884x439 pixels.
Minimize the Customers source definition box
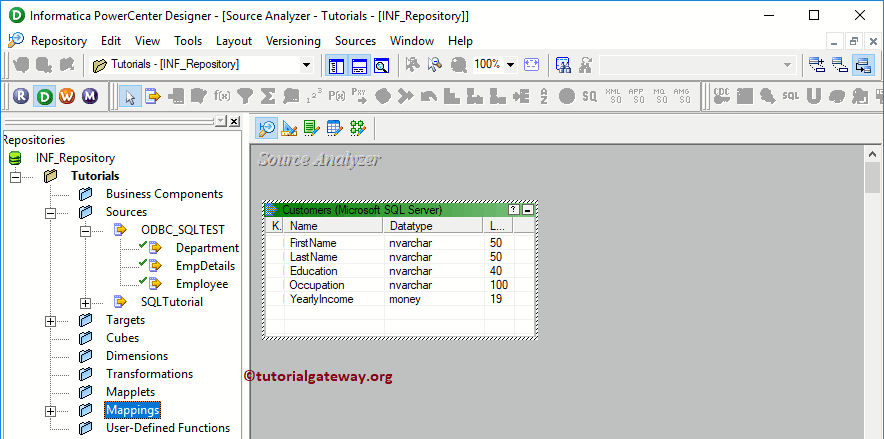pyautogui.click(x=528, y=210)
